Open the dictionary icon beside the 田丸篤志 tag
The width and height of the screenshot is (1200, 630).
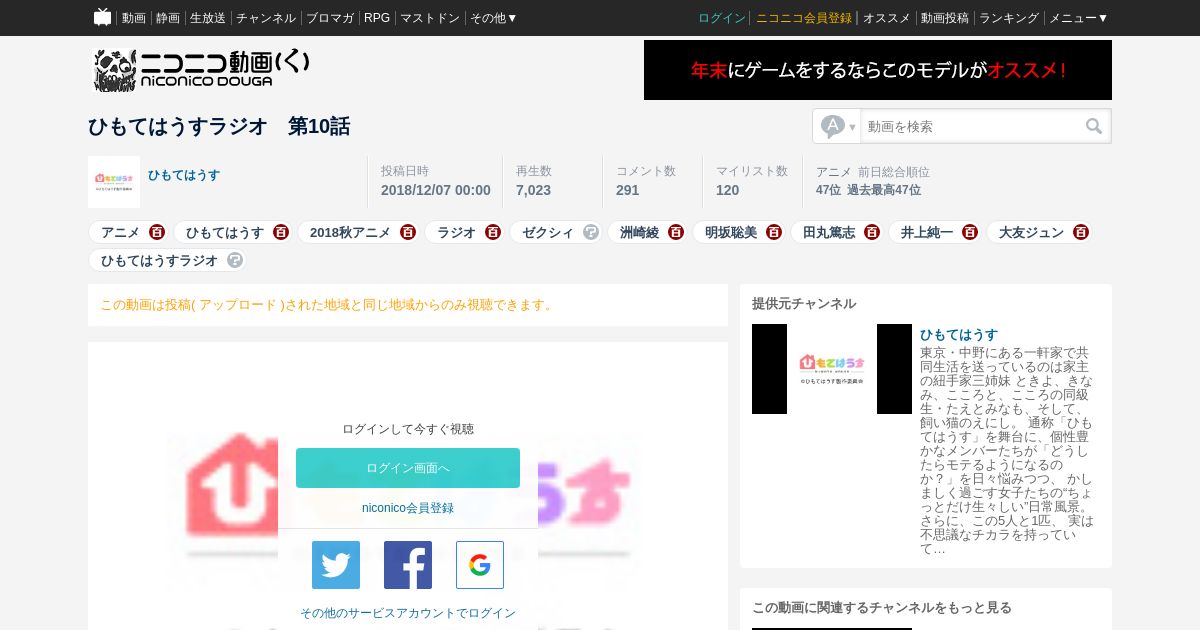[x=872, y=232]
